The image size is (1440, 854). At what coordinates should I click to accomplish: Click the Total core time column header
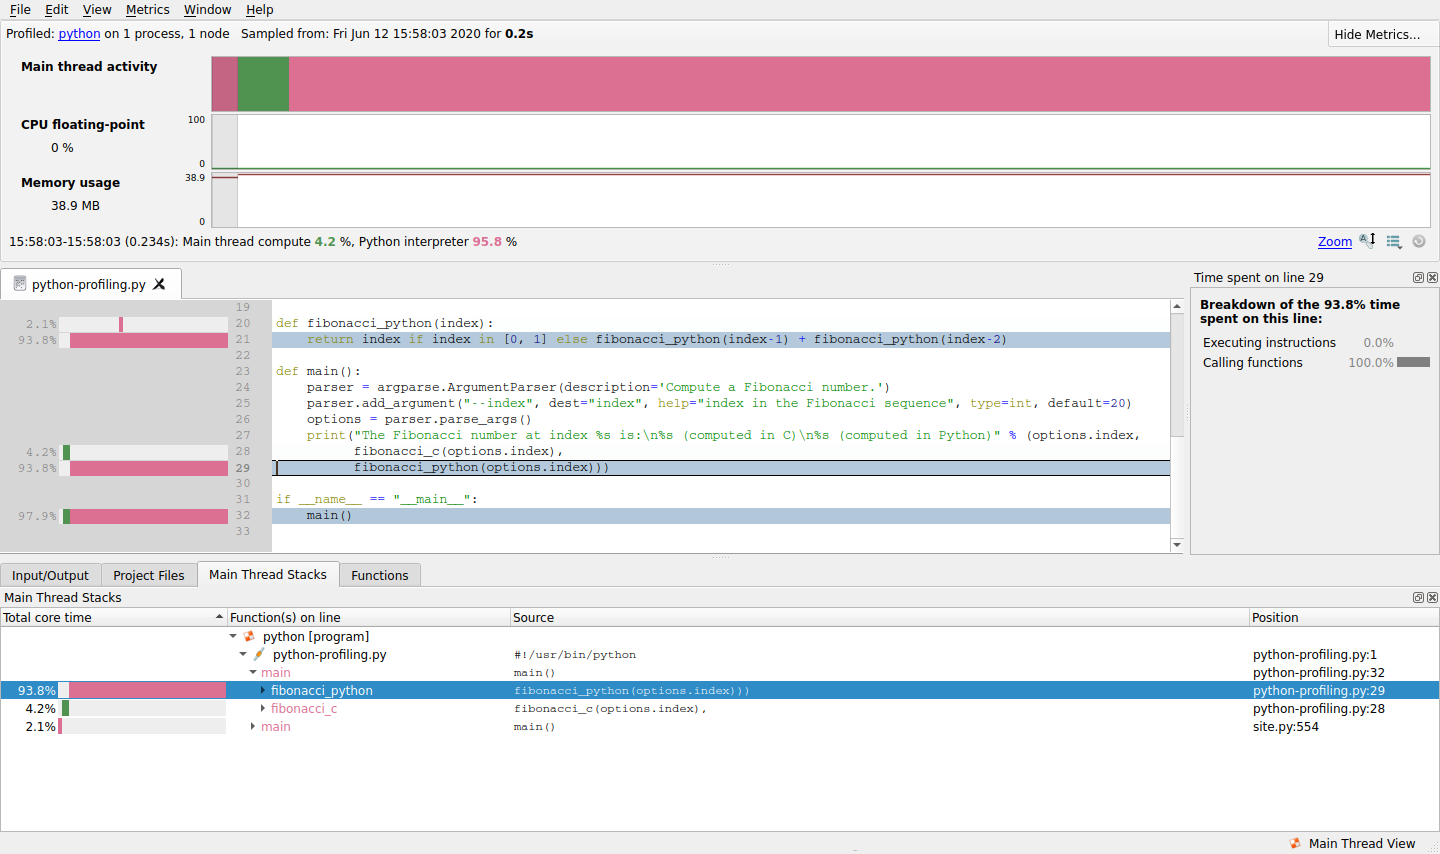pos(113,617)
